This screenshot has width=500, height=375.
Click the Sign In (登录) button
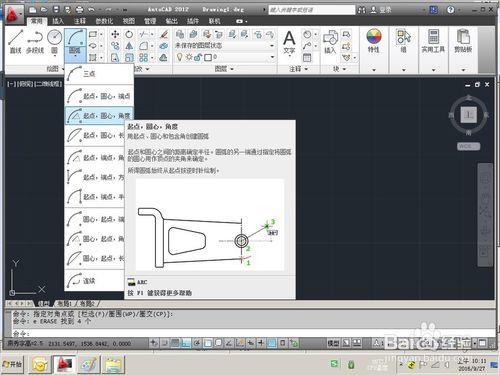click(381, 10)
